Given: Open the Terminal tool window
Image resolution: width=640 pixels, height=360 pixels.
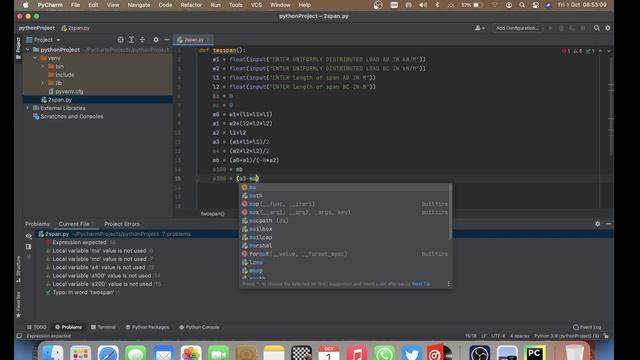Looking at the screenshot, I should point(103,327).
